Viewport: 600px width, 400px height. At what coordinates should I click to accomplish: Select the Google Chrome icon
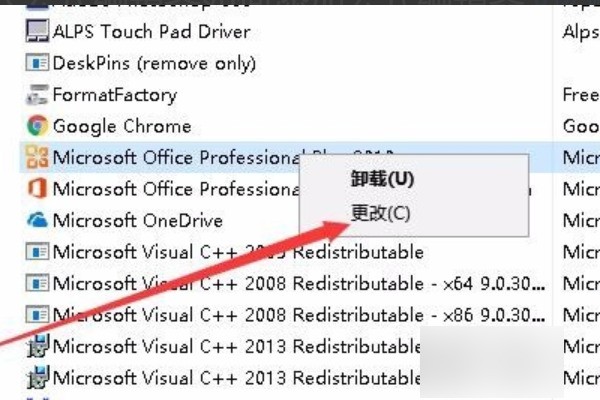[37, 126]
